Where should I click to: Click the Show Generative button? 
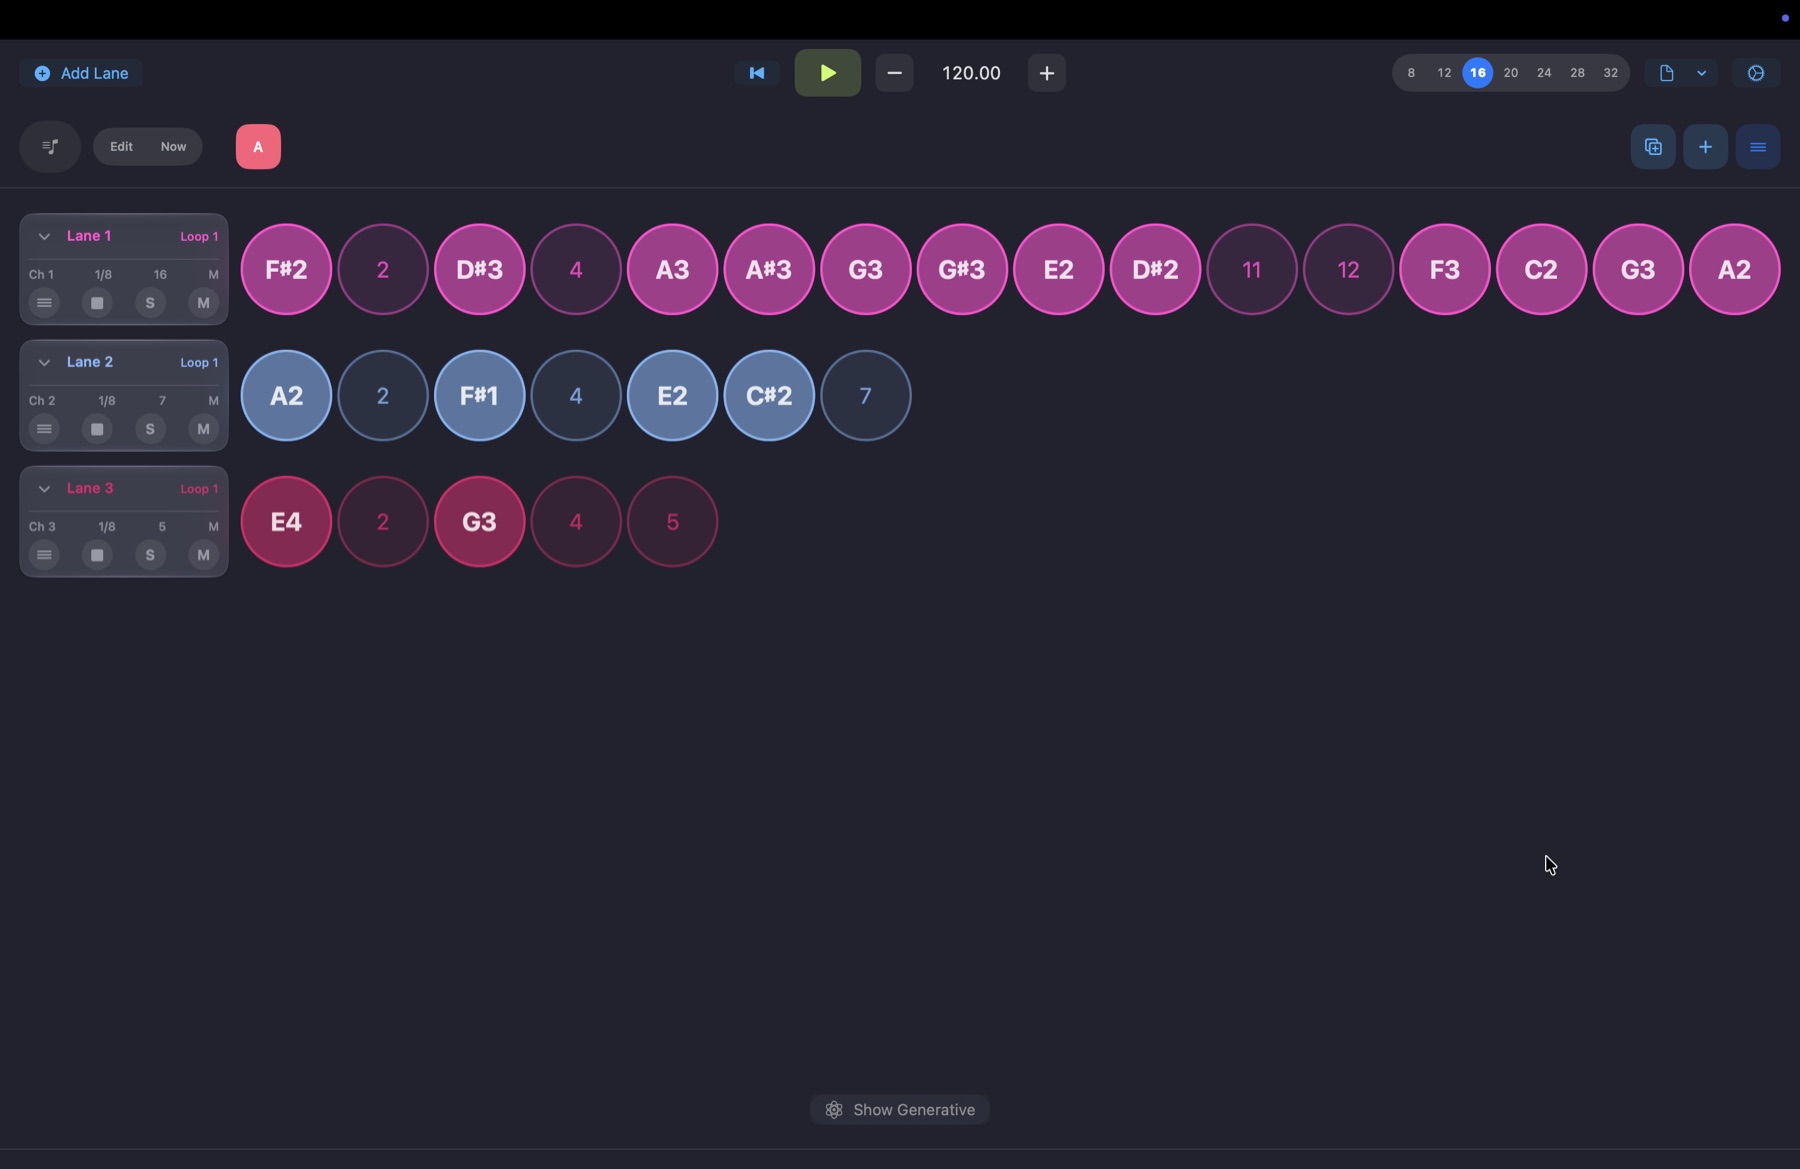(899, 1110)
